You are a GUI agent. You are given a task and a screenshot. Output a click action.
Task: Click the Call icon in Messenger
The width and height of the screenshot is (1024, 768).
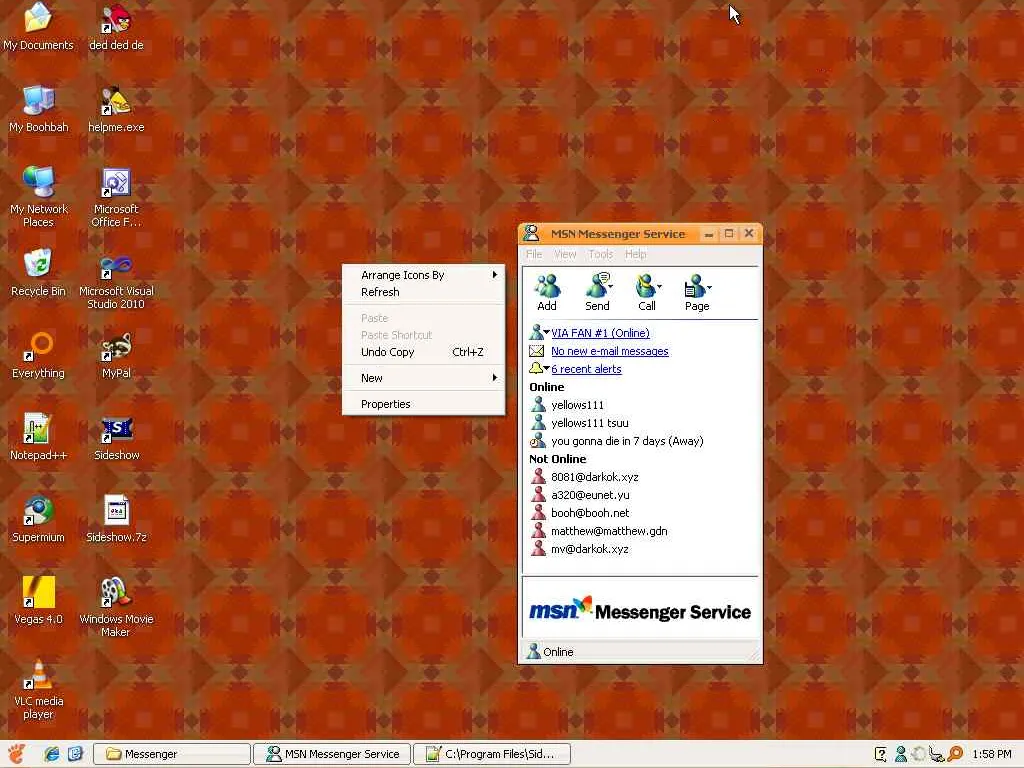click(x=647, y=292)
